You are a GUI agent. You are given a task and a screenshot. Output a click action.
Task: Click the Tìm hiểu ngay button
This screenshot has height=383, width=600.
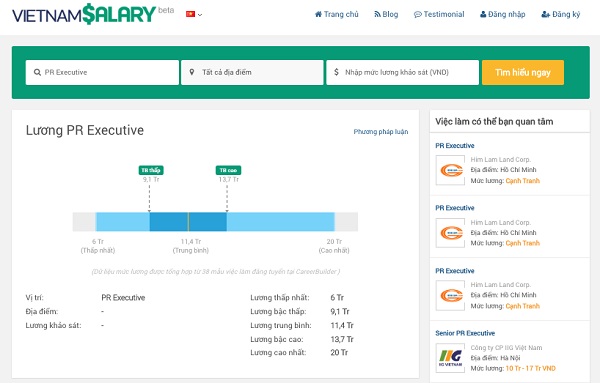pyautogui.click(x=523, y=72)
